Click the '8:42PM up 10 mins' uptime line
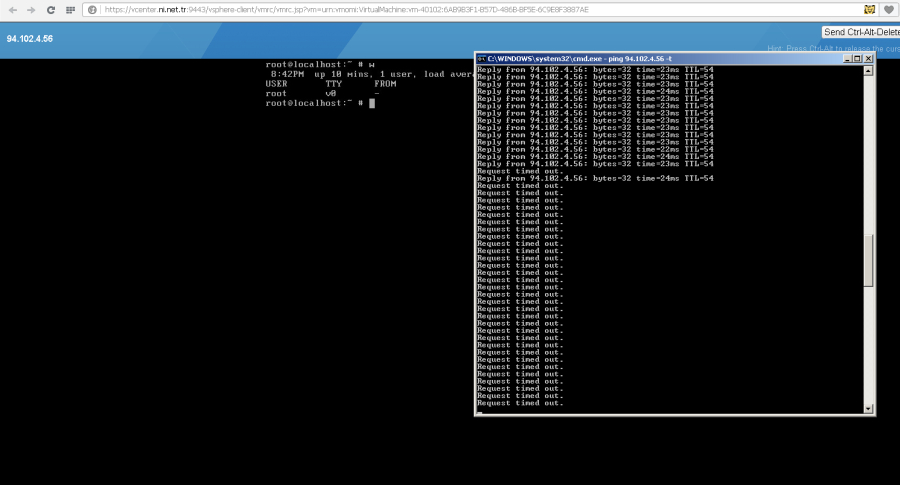900x485 pixels. click(x=372, y=74)
